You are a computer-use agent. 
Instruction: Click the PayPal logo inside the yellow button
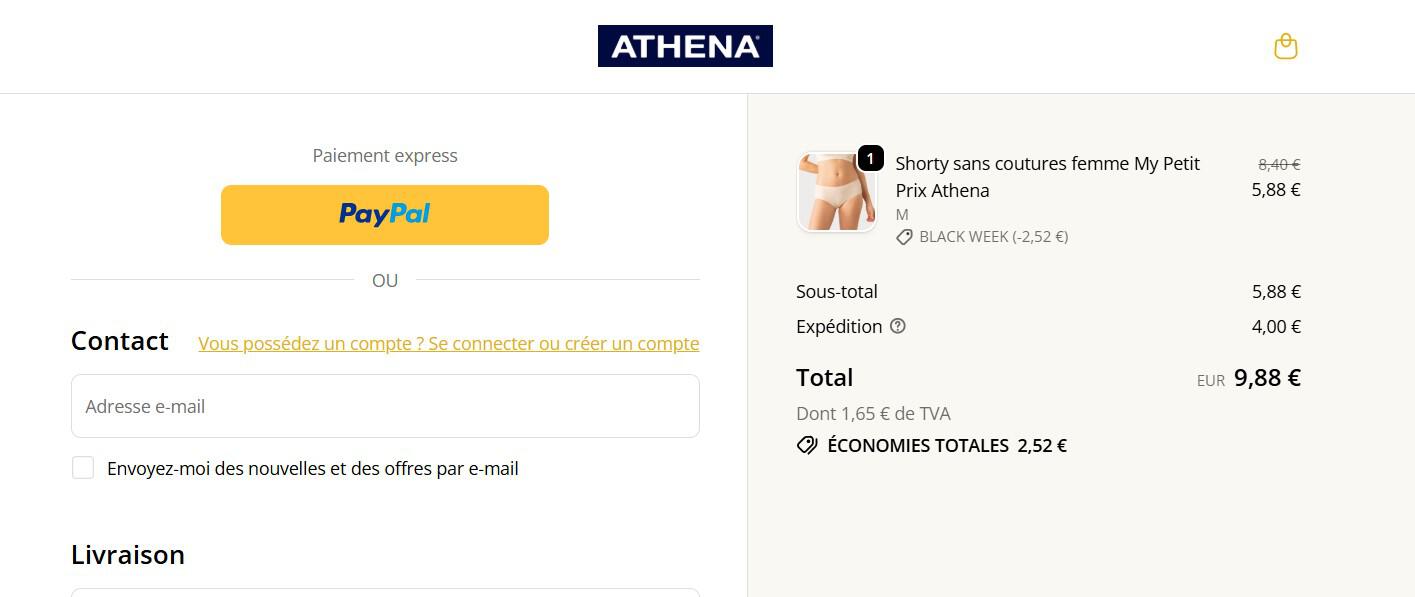point(384,214)
